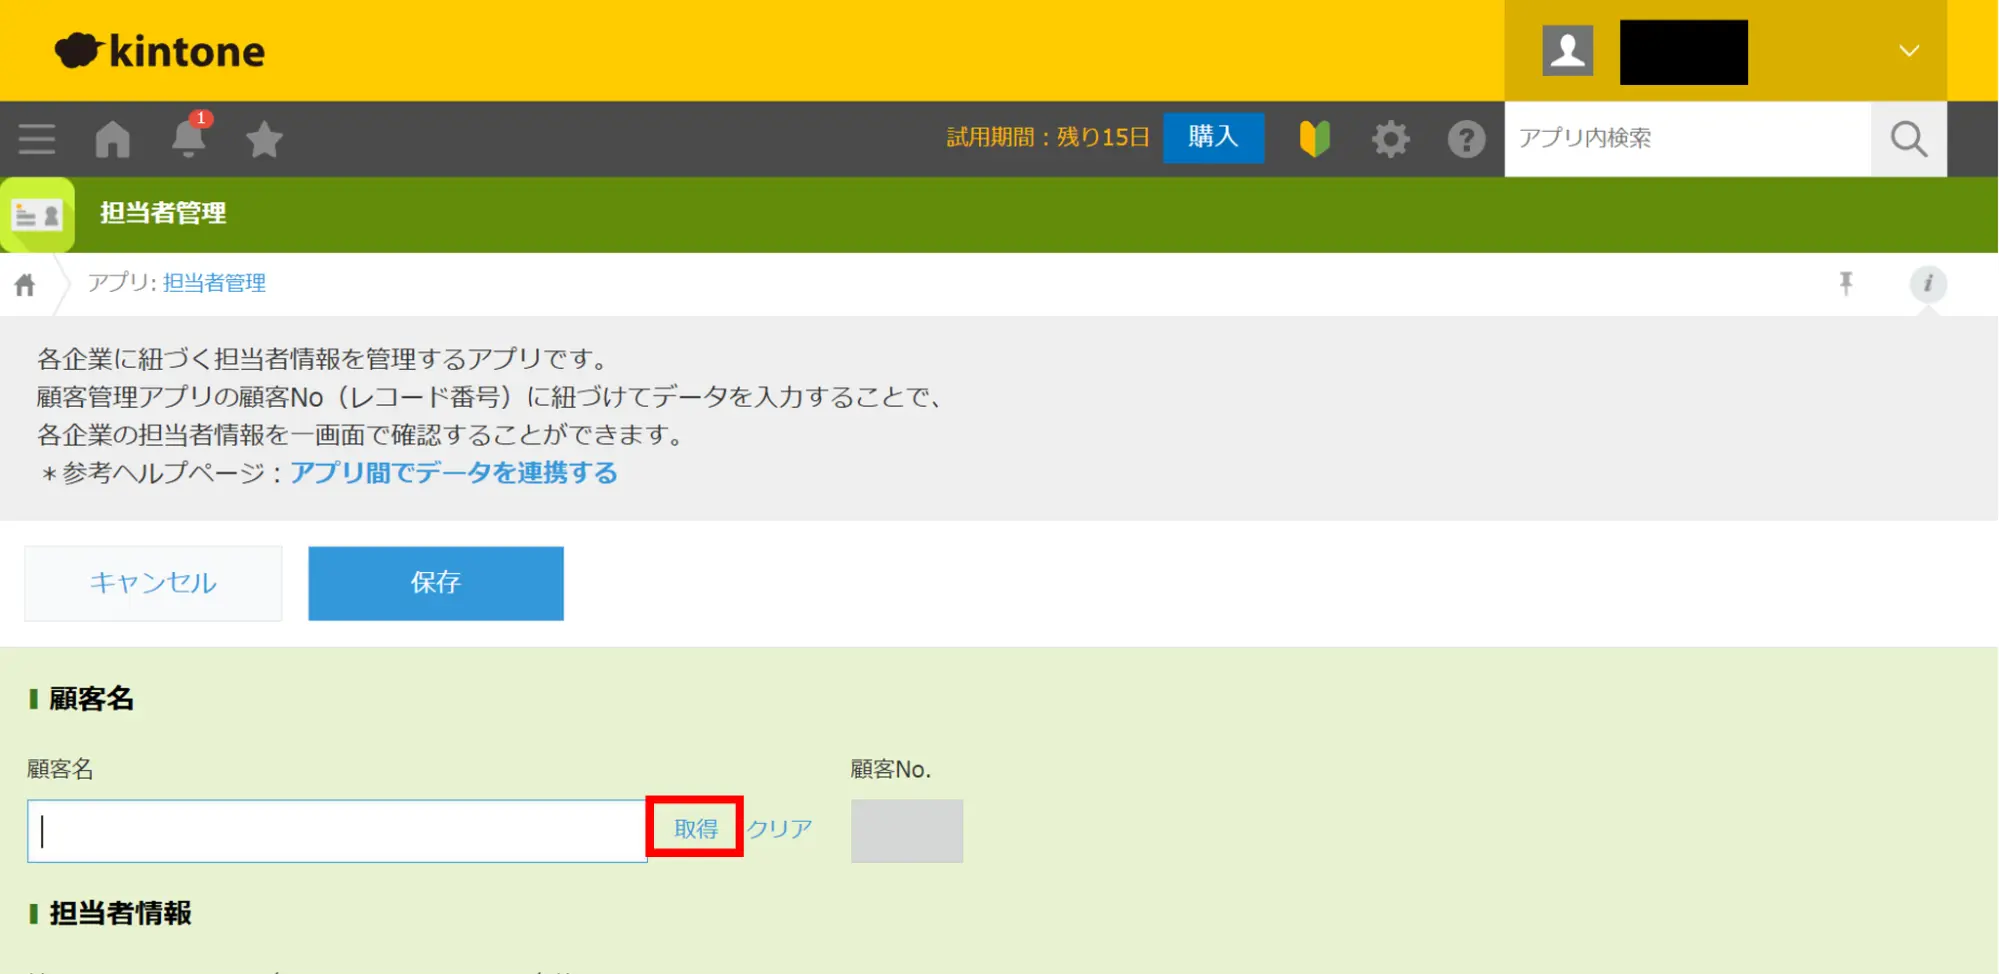
Task: Toggle the app info icon
Action: pos(1927,284)
